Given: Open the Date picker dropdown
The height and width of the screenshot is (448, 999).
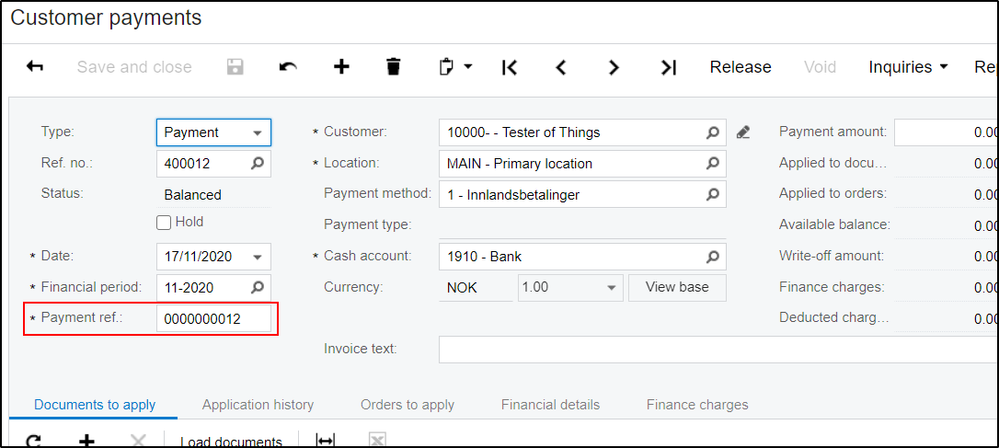Looking at the screenshot, I should pos(258,257).
